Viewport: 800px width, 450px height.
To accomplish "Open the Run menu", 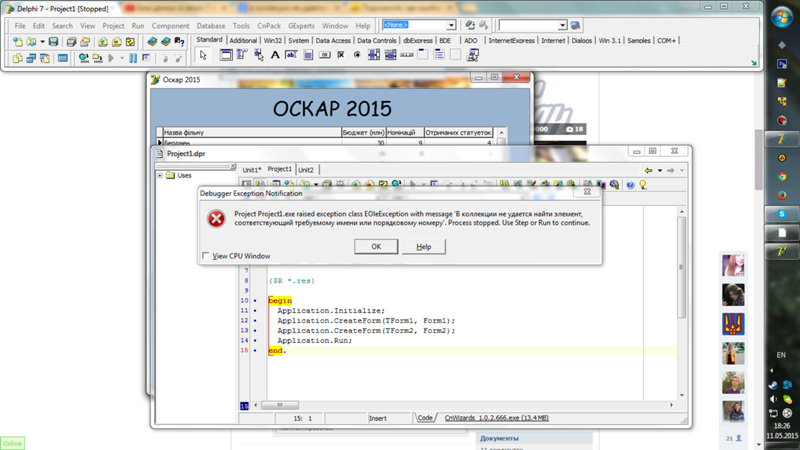I will point(138,26).
